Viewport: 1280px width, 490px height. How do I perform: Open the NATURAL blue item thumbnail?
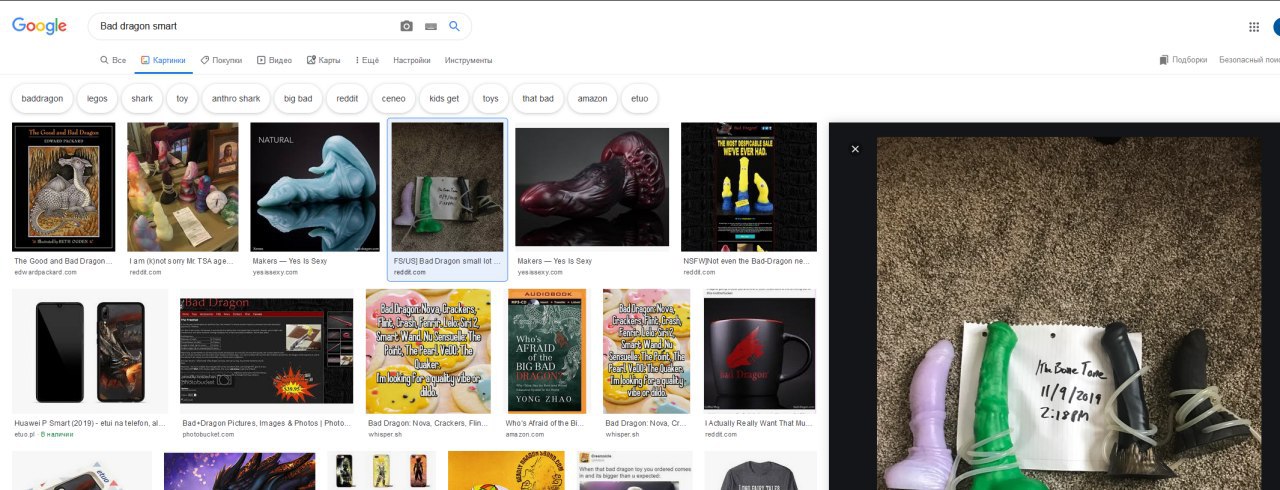[x=315, y=187]
